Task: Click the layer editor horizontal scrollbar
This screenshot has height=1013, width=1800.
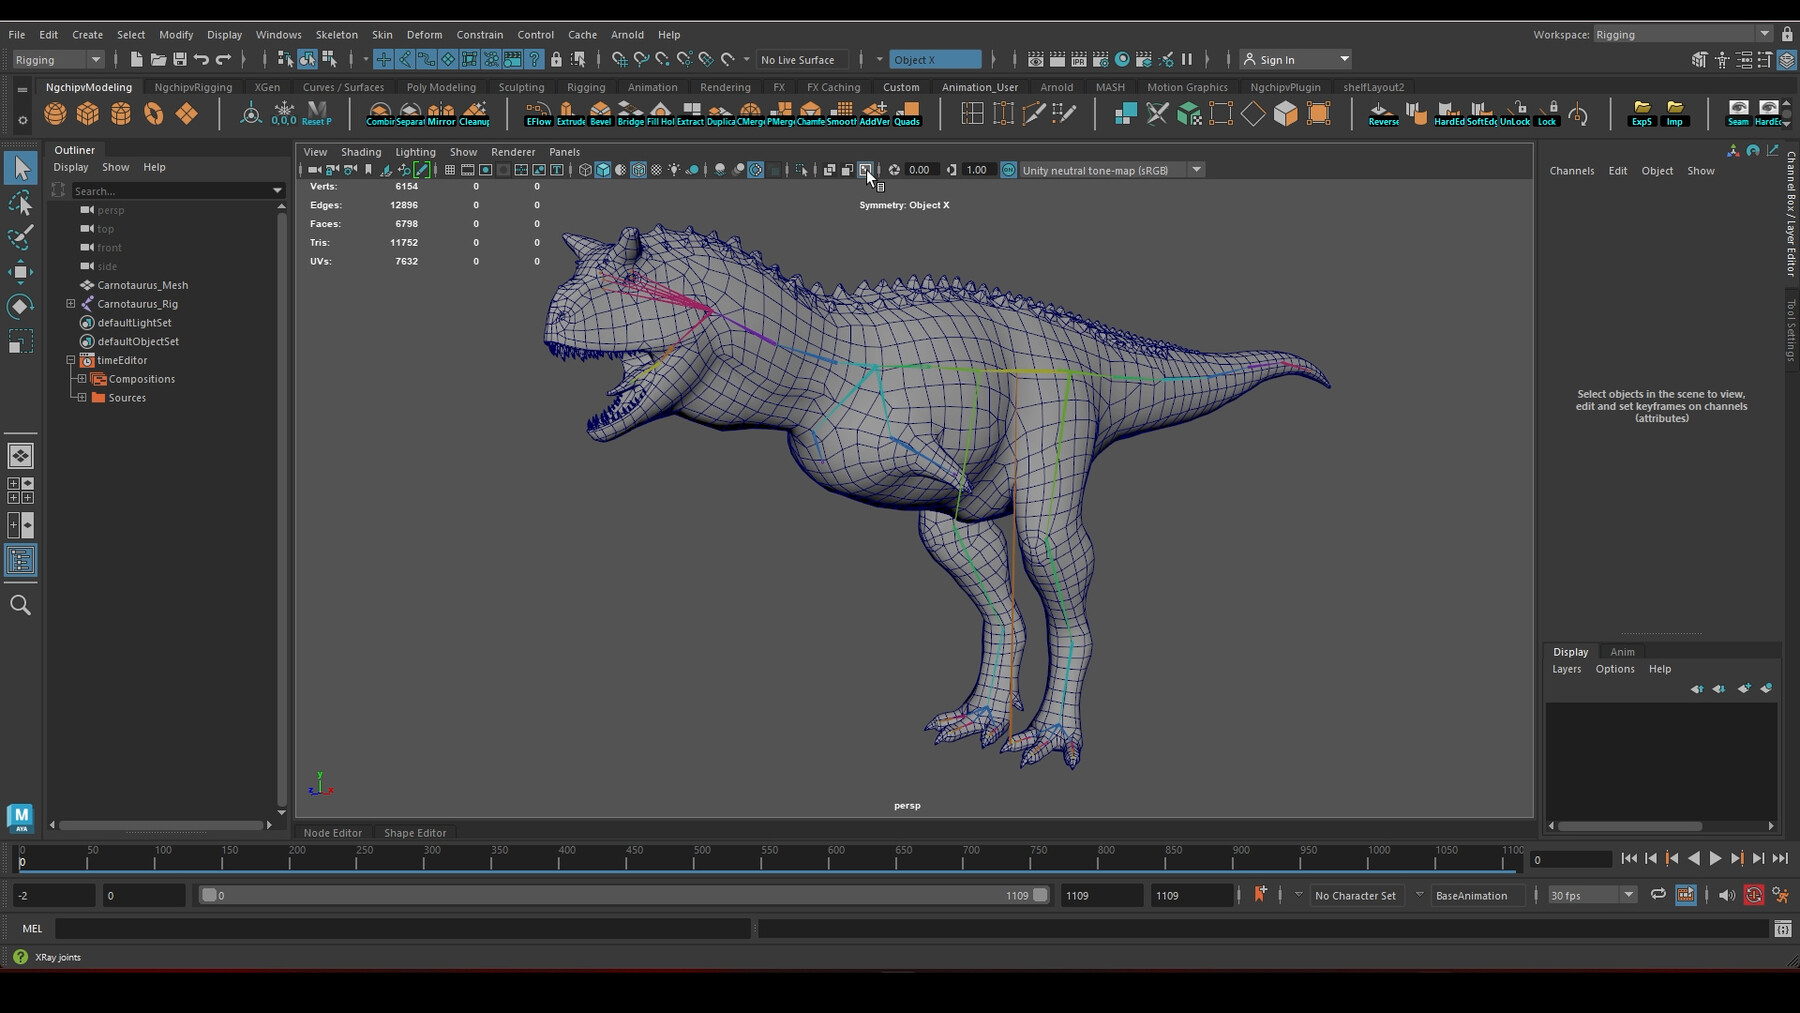Action: (1630, 826)
